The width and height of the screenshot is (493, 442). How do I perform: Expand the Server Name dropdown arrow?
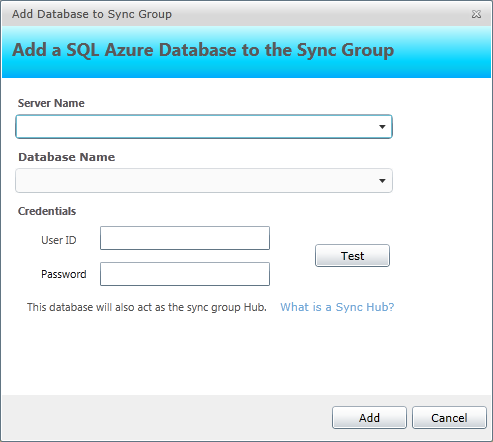pos(382,127)
